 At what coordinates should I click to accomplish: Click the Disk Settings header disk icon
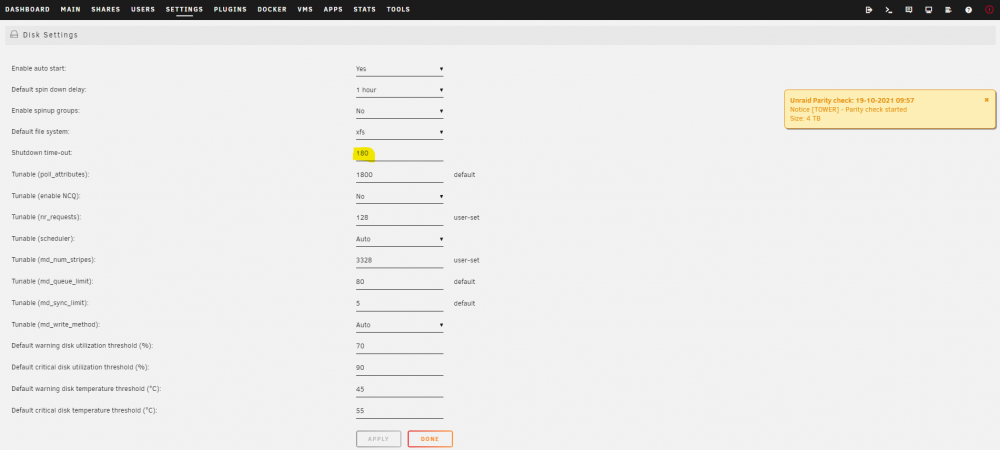14,35
